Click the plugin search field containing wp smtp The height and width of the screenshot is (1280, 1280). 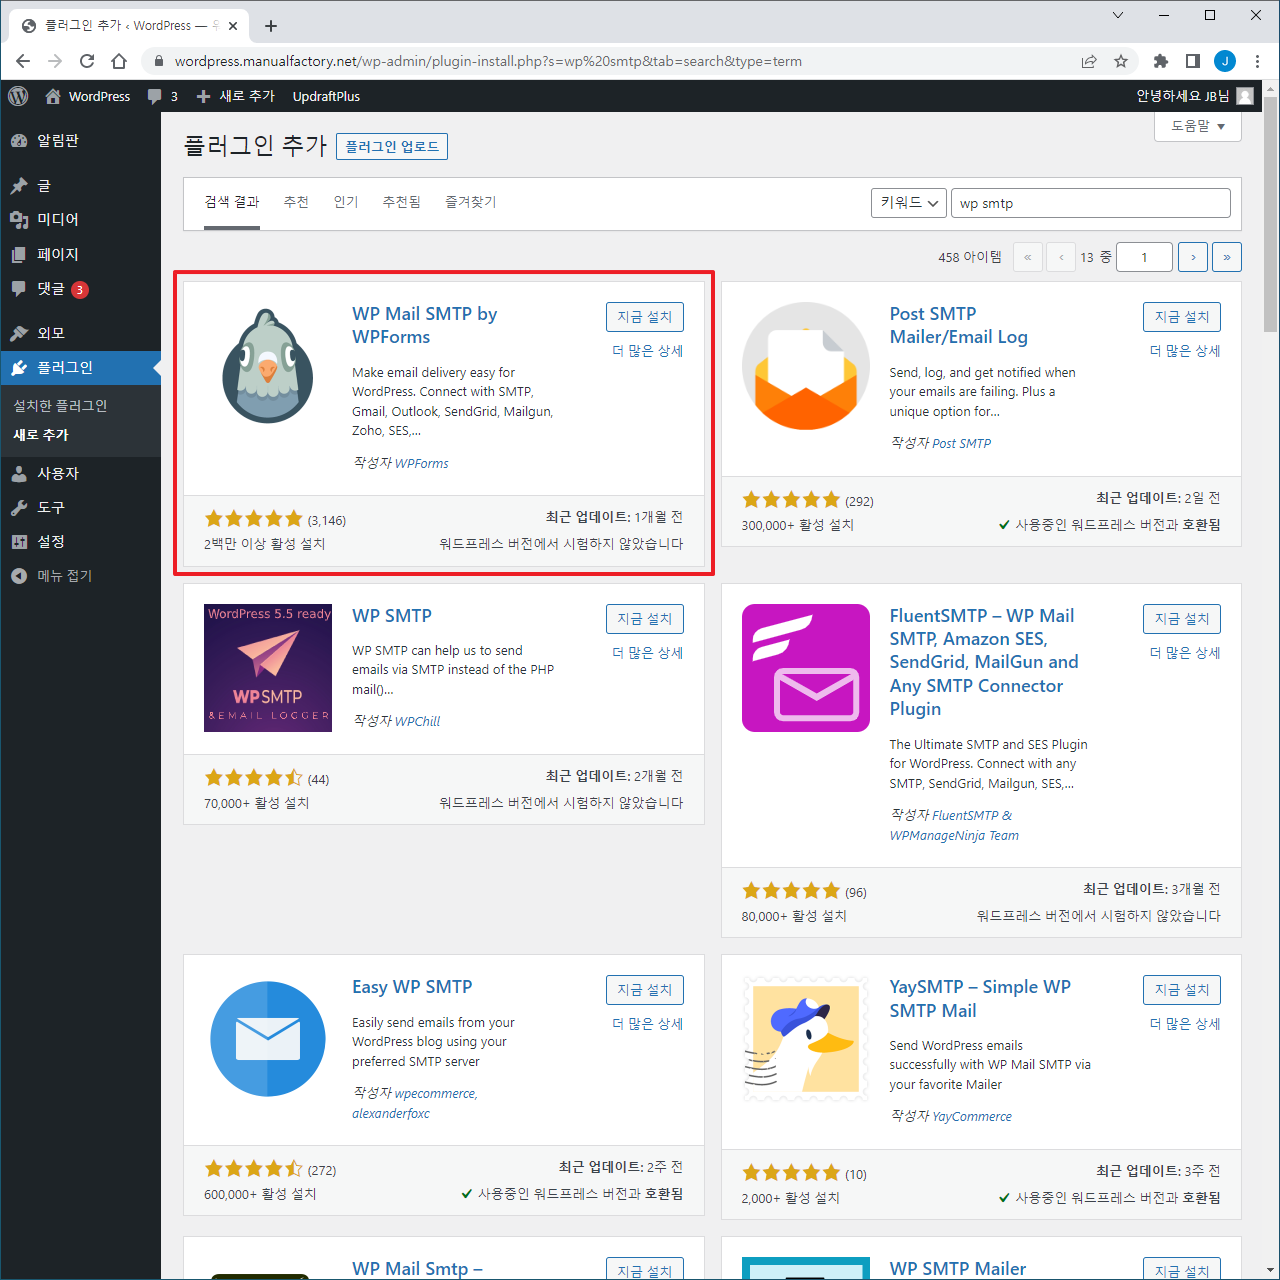coord(1091,203)
